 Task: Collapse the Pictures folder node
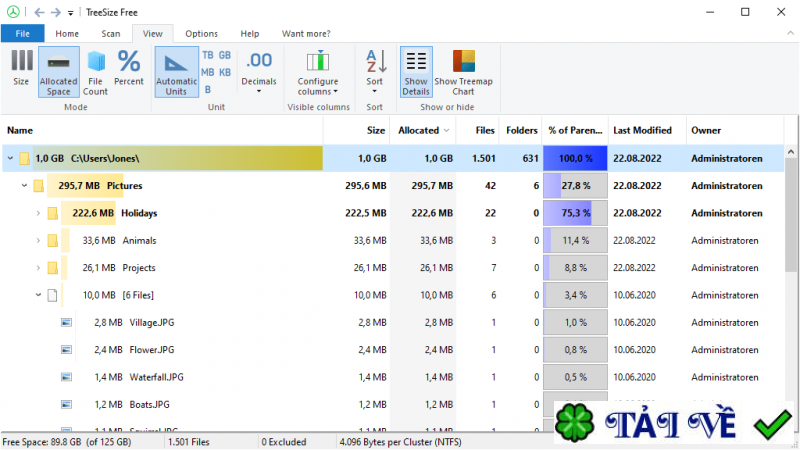click(24, 186)
